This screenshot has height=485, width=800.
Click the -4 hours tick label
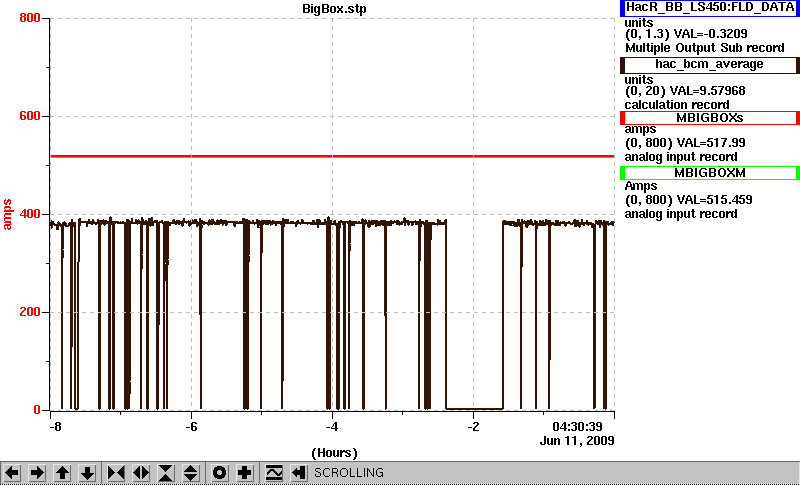point(332,426)
